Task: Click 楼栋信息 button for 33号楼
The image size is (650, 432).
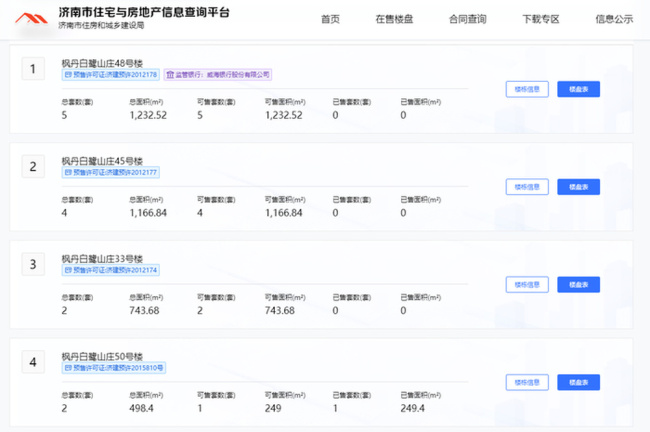Action: click(x=527, y=285)
